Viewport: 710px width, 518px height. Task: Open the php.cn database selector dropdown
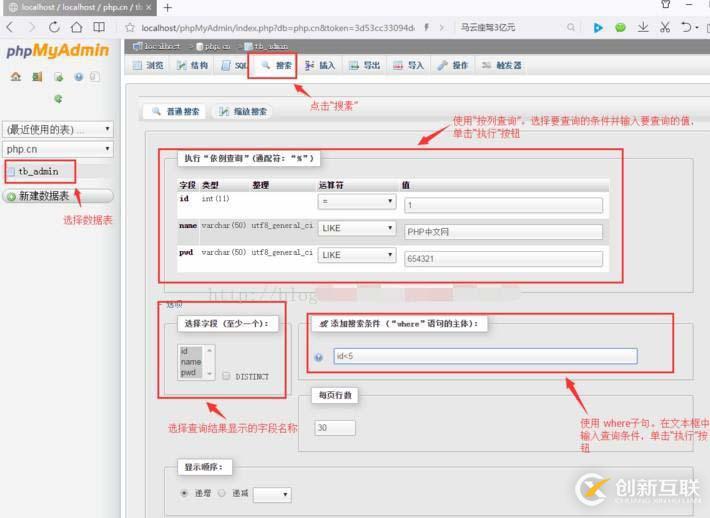click(x=58, y=149)
